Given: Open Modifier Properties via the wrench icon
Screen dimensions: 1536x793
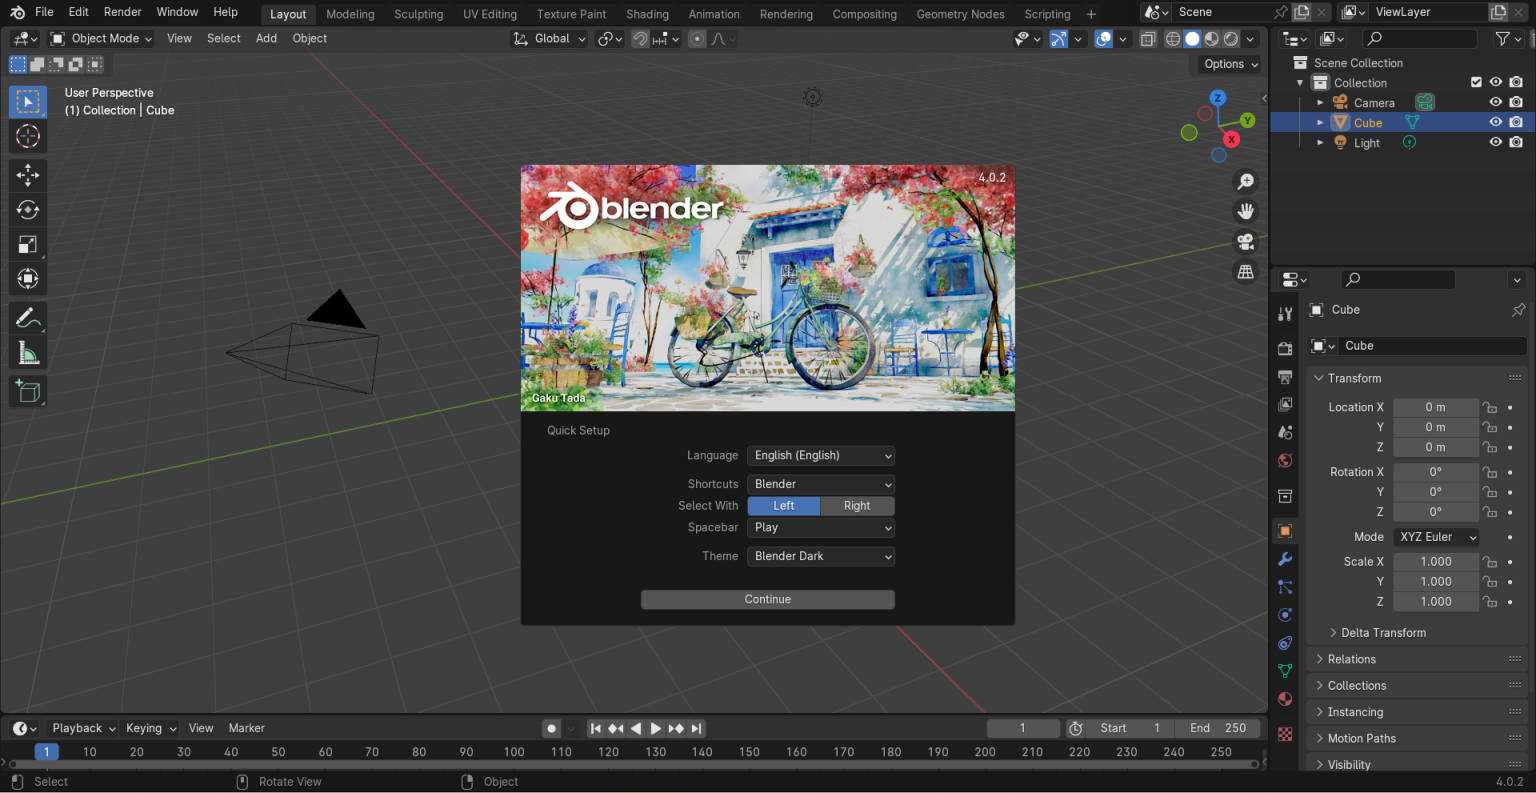Looking at the screenshot, I should click(1285, 559).
